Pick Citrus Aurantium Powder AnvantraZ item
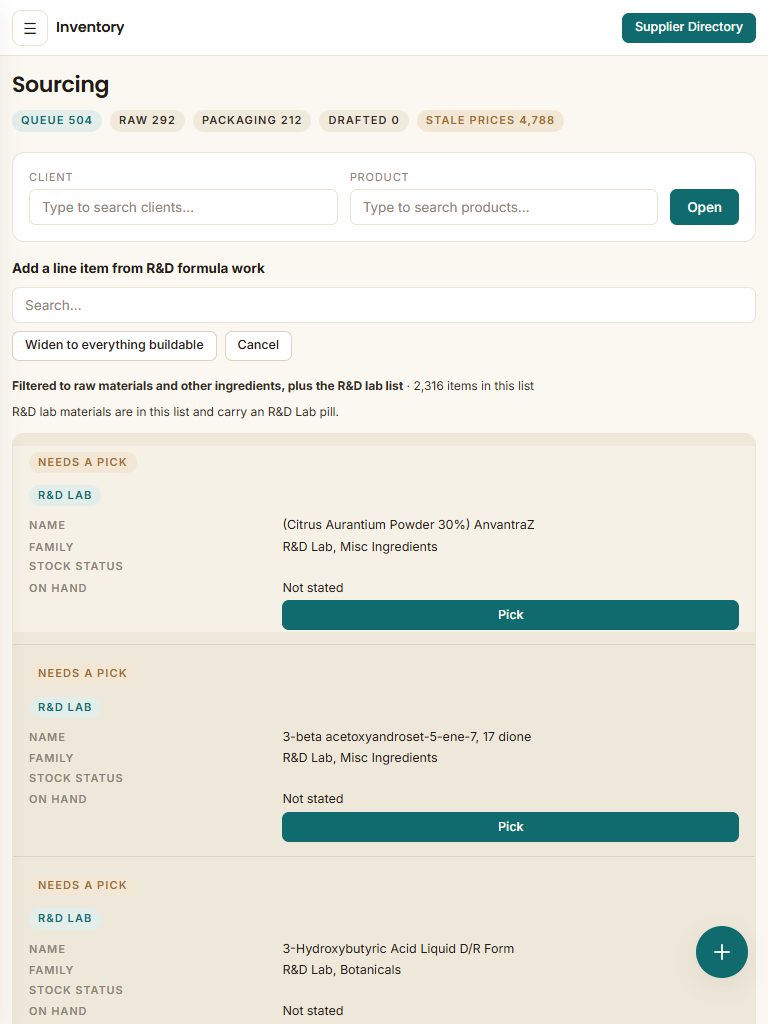This screenshot has height=1024, width=768. coord(510,615)
